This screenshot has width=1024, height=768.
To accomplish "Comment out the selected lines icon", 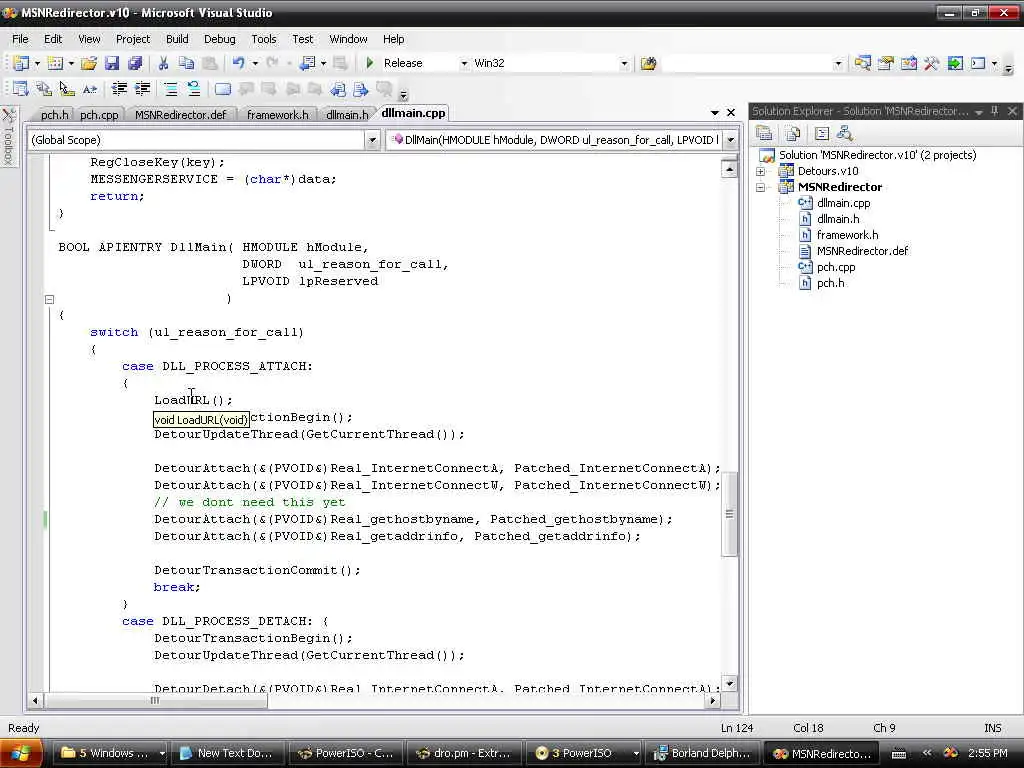I will 170,89.
